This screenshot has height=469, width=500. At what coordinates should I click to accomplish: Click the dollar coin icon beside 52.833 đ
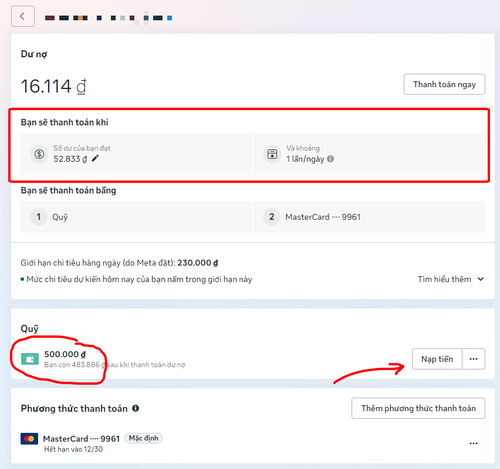(39, 154)
